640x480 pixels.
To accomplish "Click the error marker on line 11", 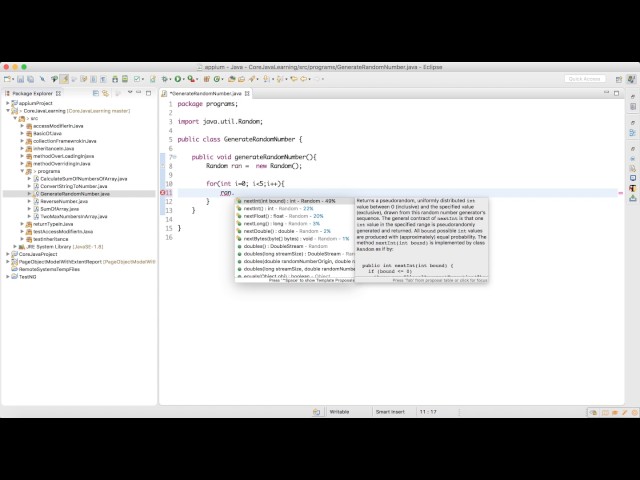I will pos(162,193).
